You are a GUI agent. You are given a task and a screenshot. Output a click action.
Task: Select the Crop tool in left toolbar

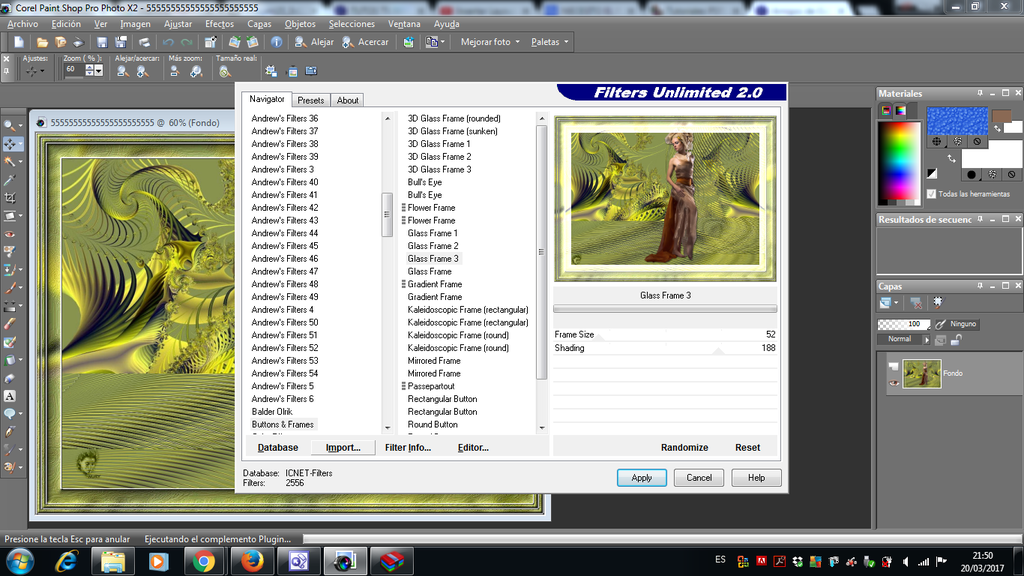[x=10, y=197]
